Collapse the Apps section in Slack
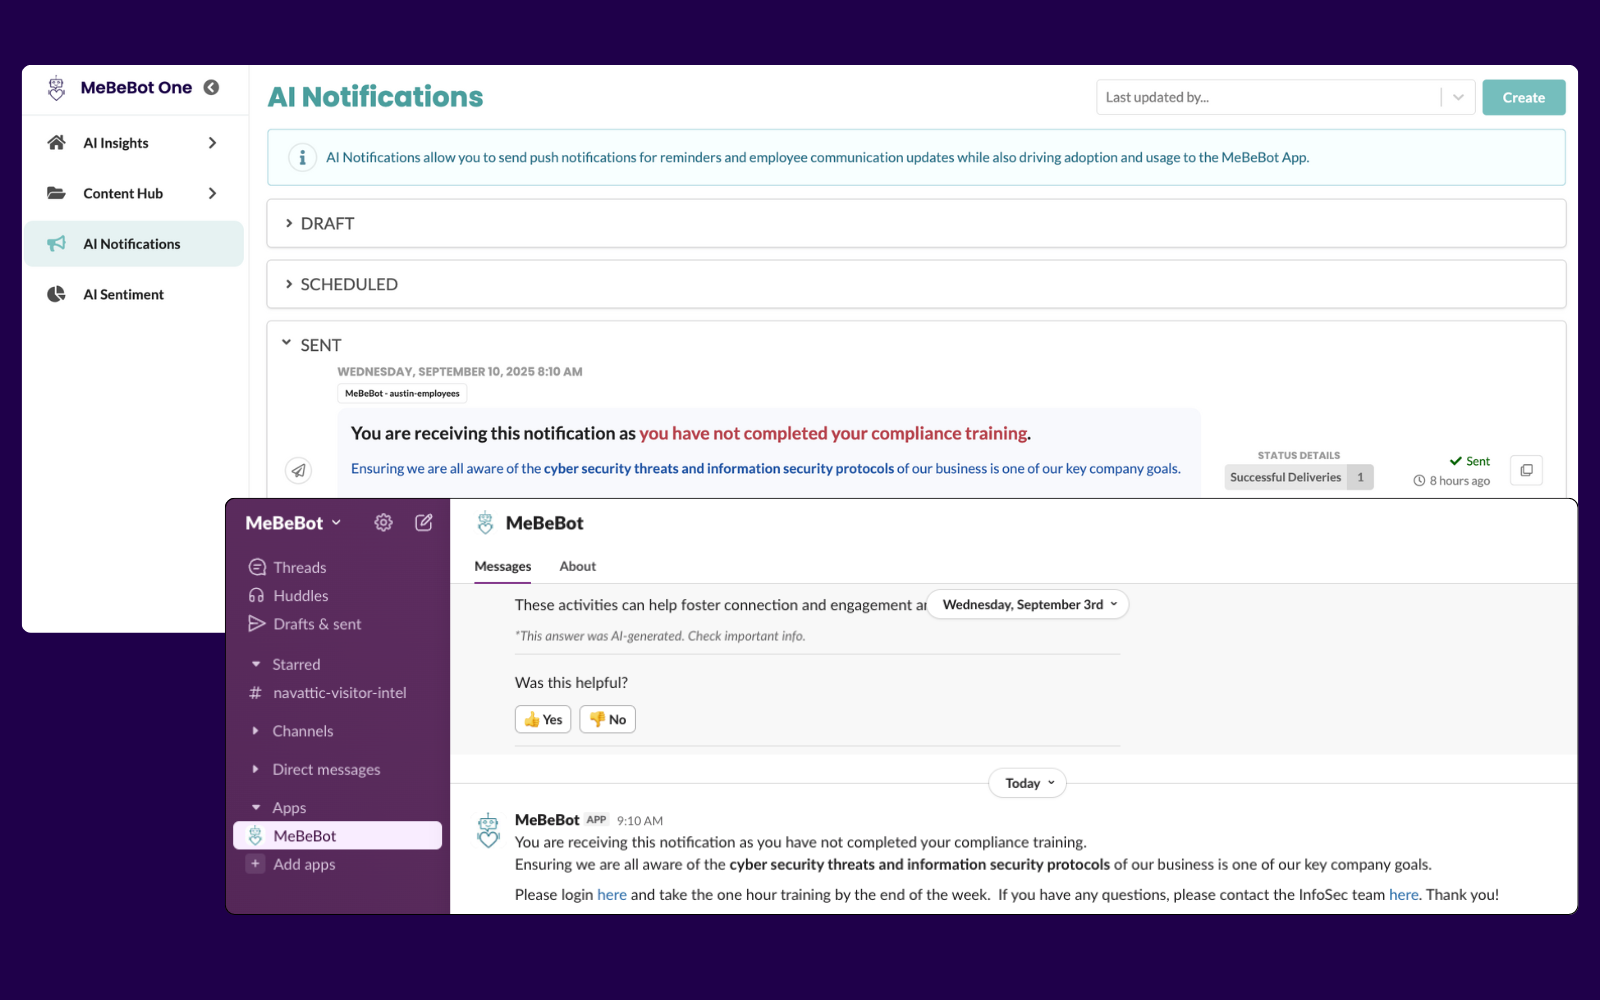 [256, 807]
